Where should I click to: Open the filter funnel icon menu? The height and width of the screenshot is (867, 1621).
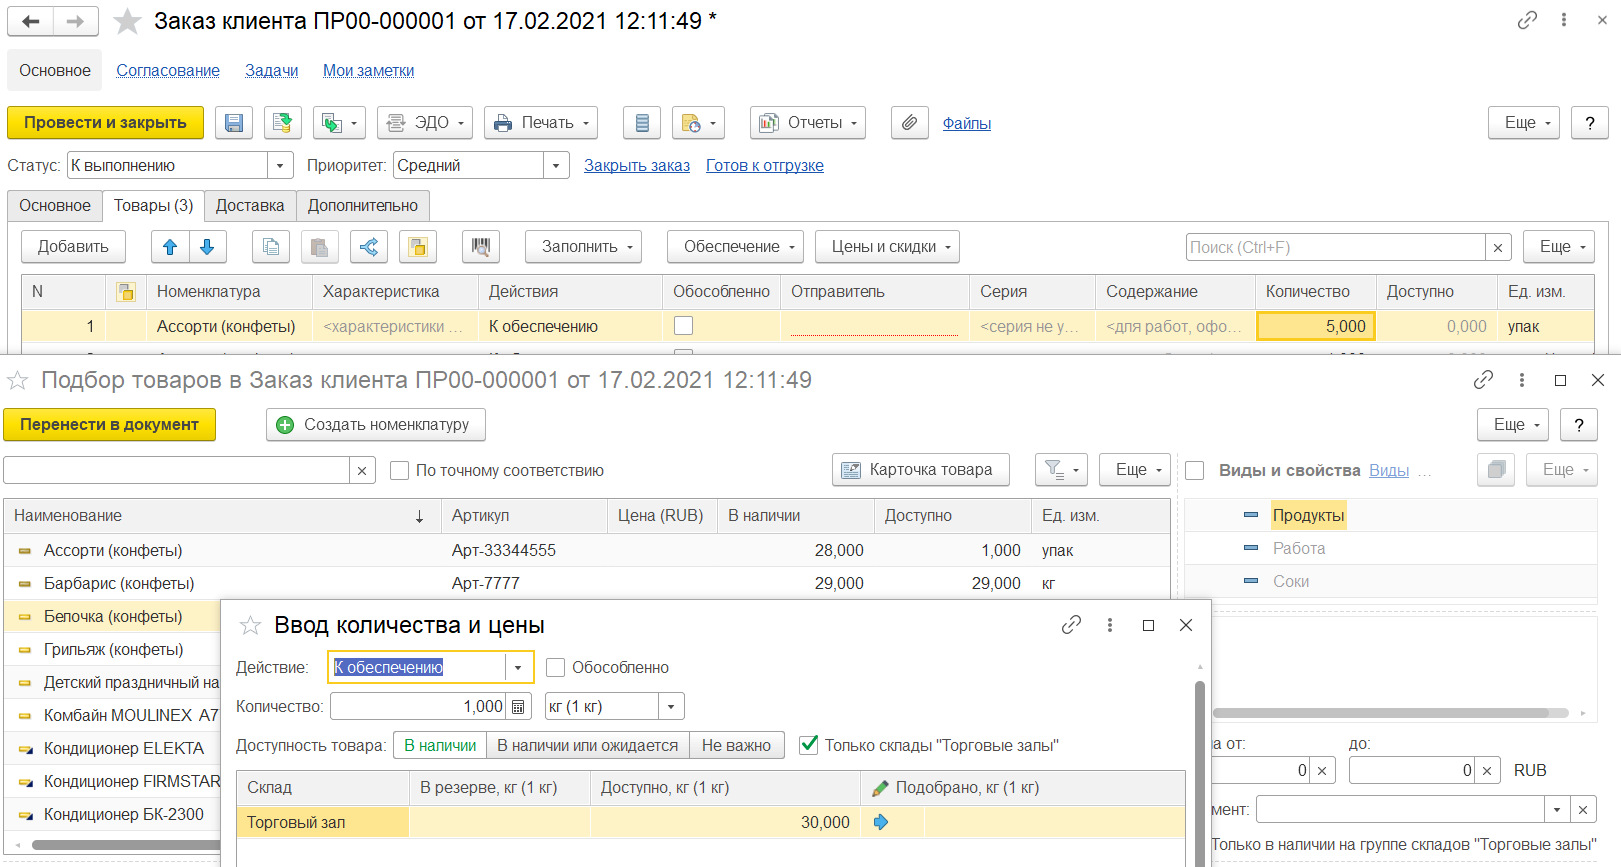(x=1061, y=470)
